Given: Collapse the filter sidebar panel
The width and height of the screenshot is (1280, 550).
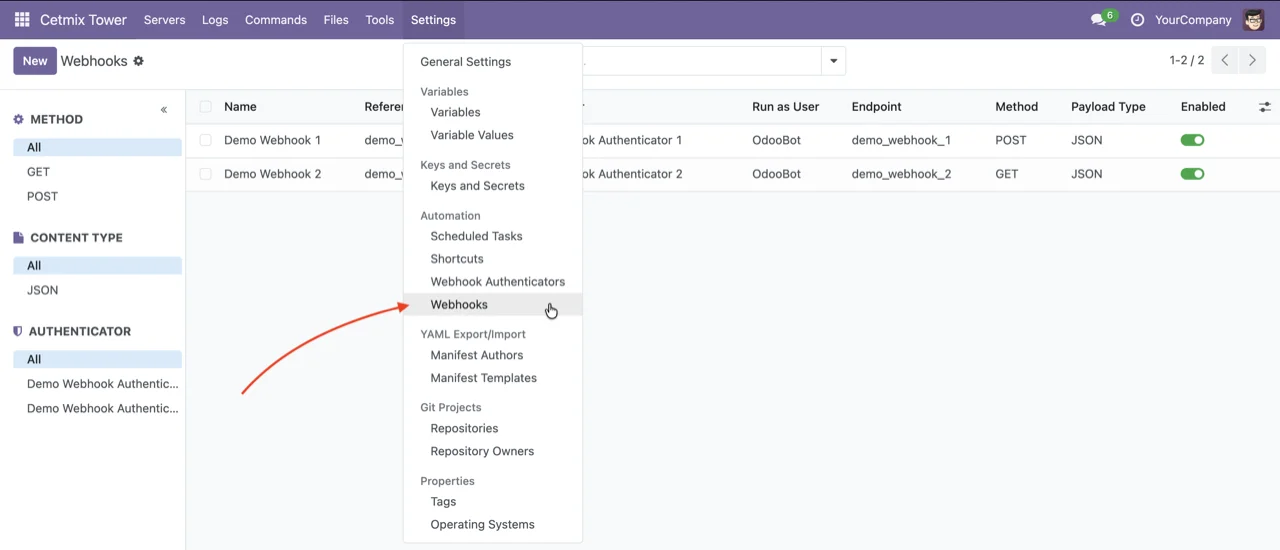Looking at the screenshot, I should (164, 110).
